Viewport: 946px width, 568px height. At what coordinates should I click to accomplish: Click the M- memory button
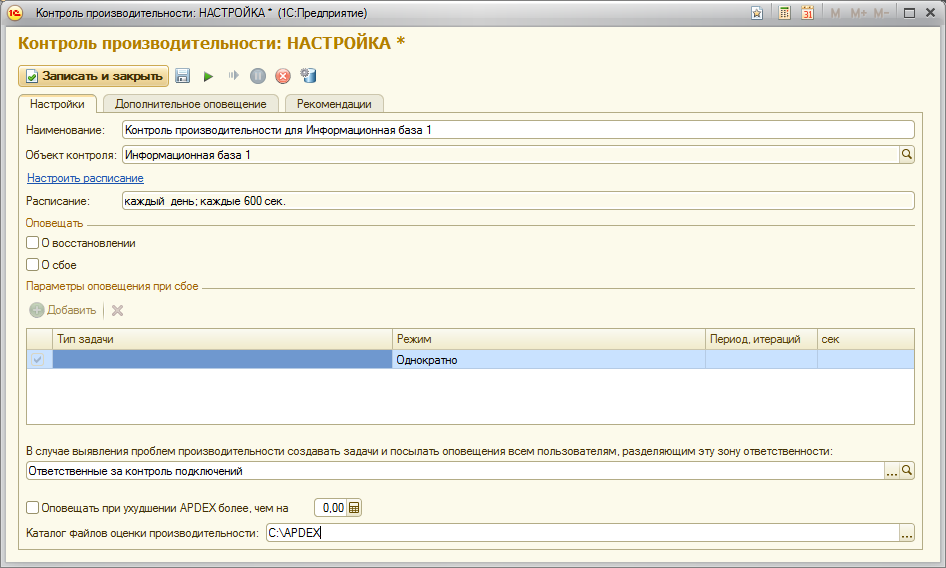881,13
